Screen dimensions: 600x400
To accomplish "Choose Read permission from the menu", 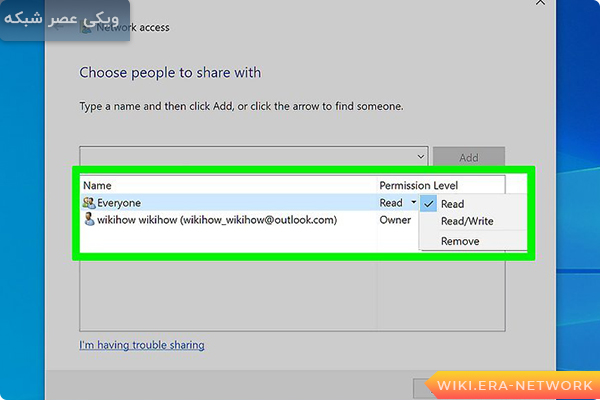I will point(453,204).
